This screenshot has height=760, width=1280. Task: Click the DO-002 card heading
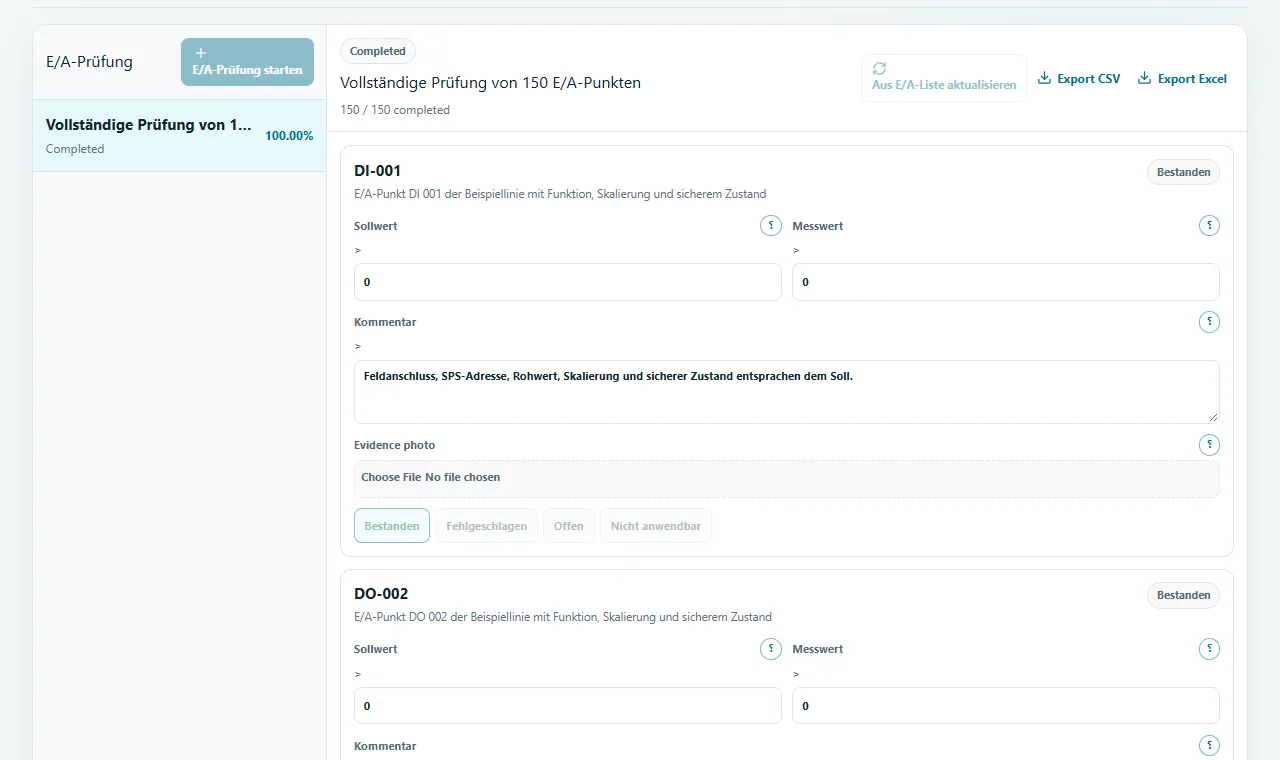[x=381, y=594]
